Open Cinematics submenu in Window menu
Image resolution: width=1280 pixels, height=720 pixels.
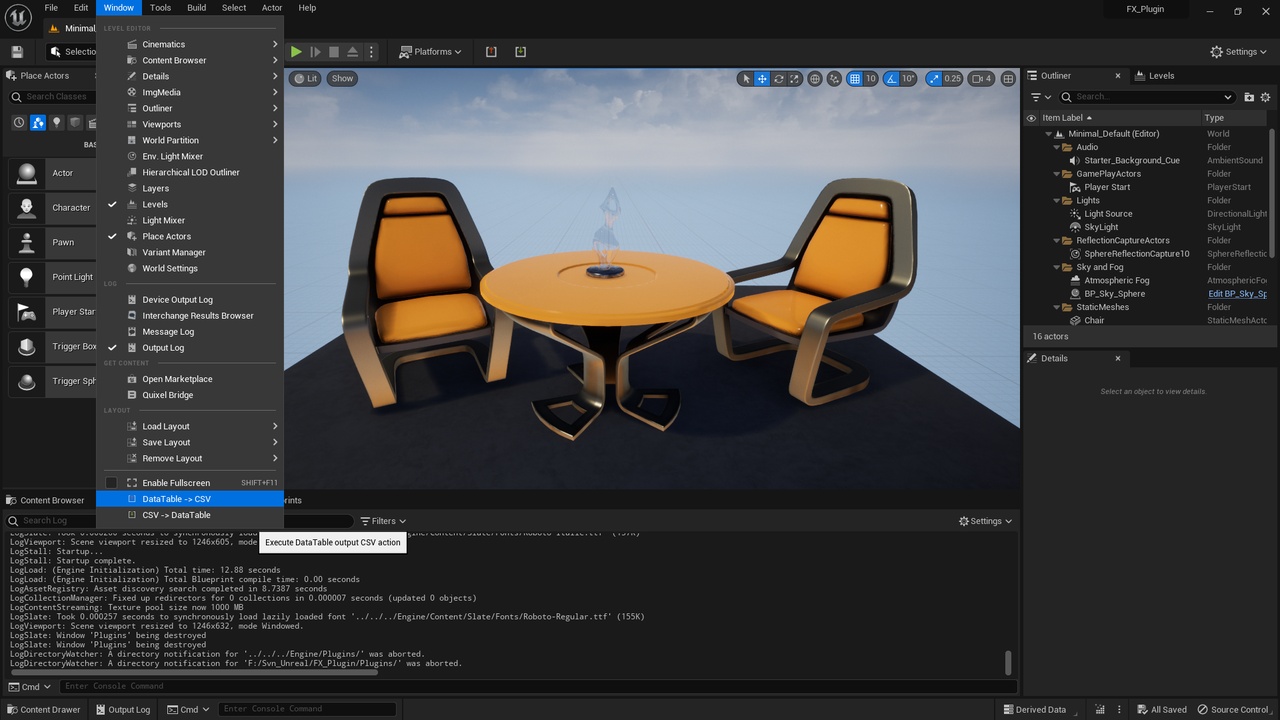(x=190, y=44)
